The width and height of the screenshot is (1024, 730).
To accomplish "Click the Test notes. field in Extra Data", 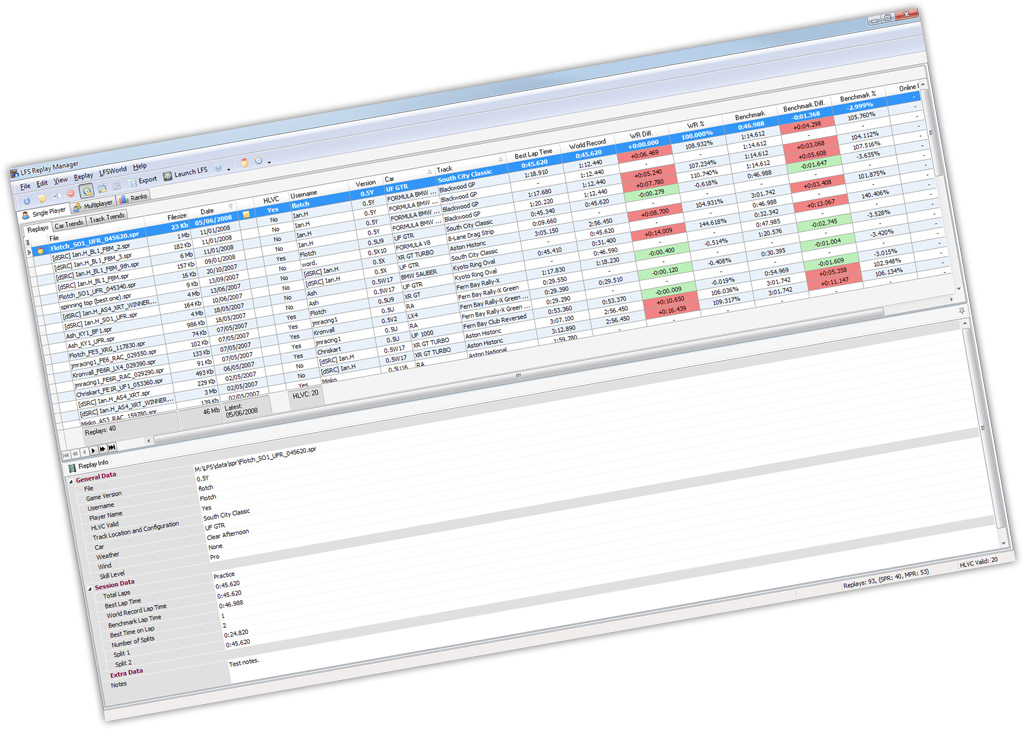I will (x=244, y=663).
